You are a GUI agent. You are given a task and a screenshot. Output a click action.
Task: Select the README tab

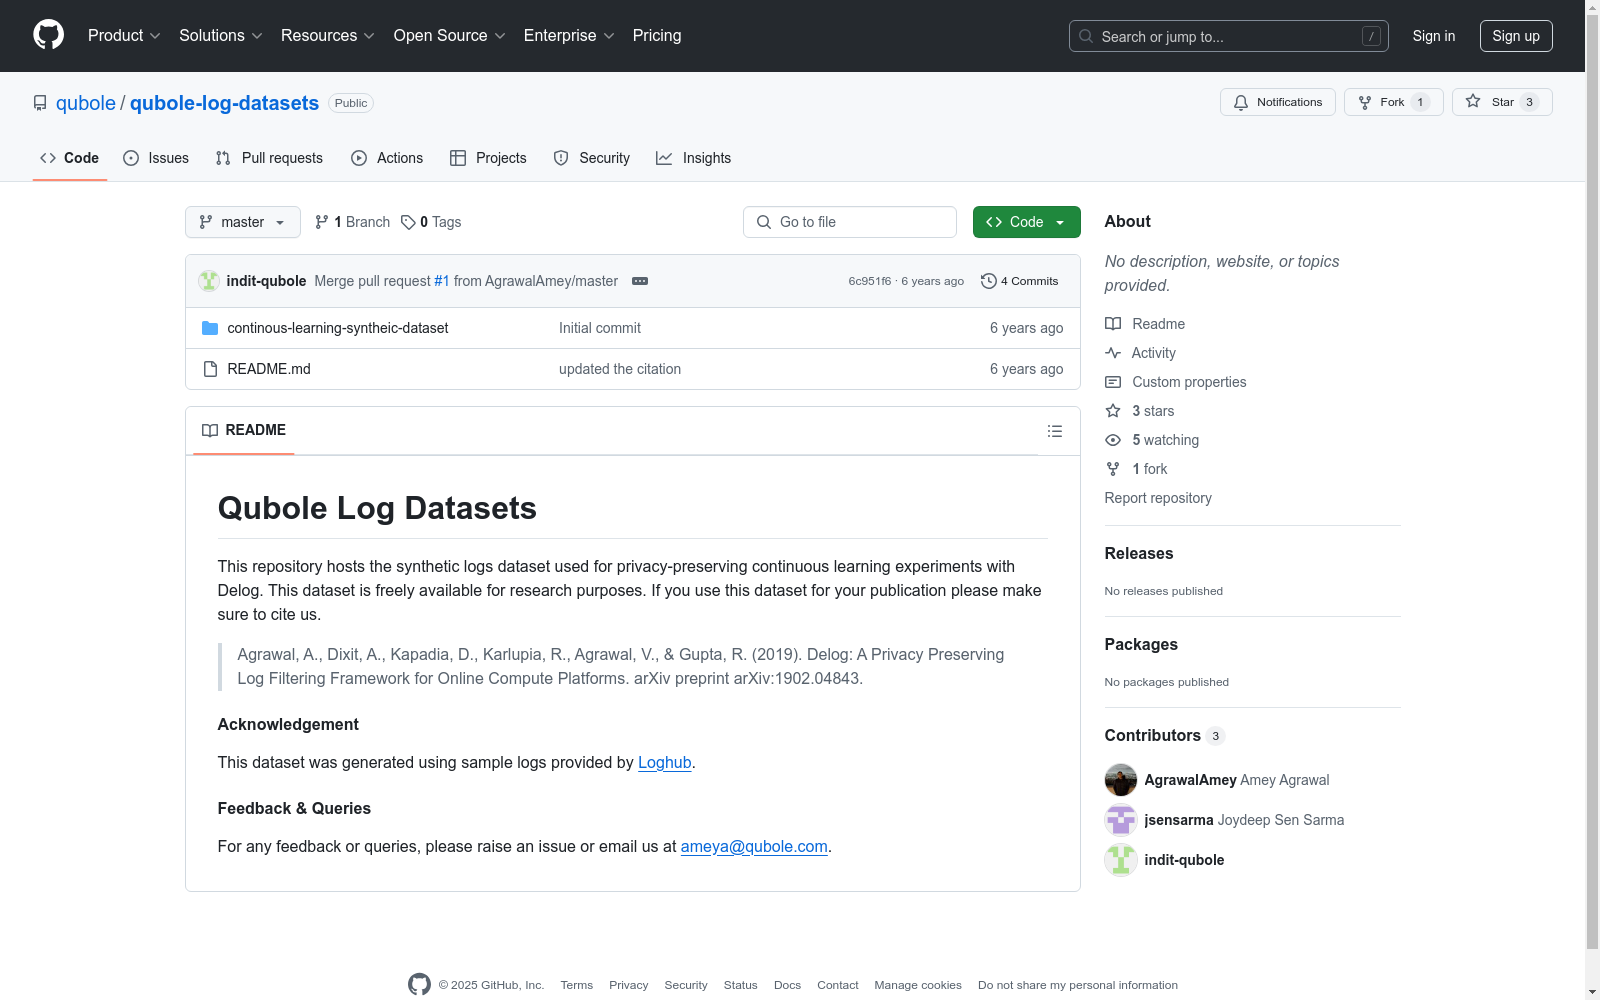click(x=244, y=430)
